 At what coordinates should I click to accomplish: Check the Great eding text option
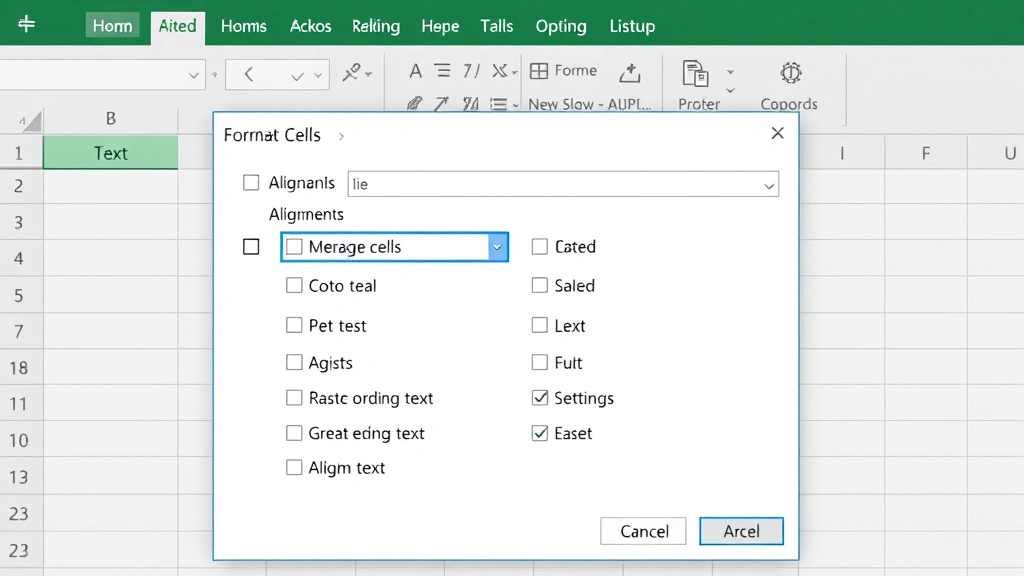294,433
